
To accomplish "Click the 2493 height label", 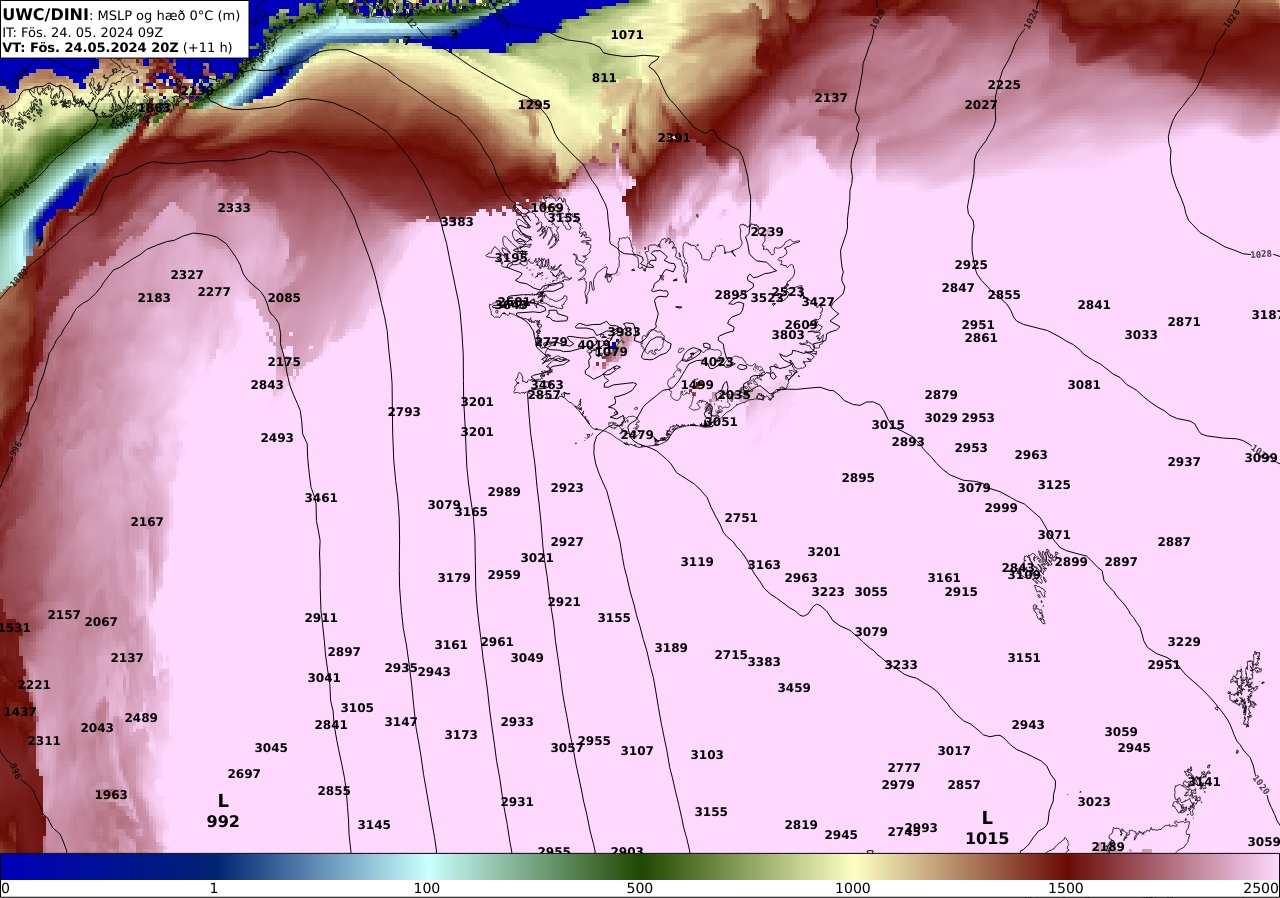I will point(277,438).
